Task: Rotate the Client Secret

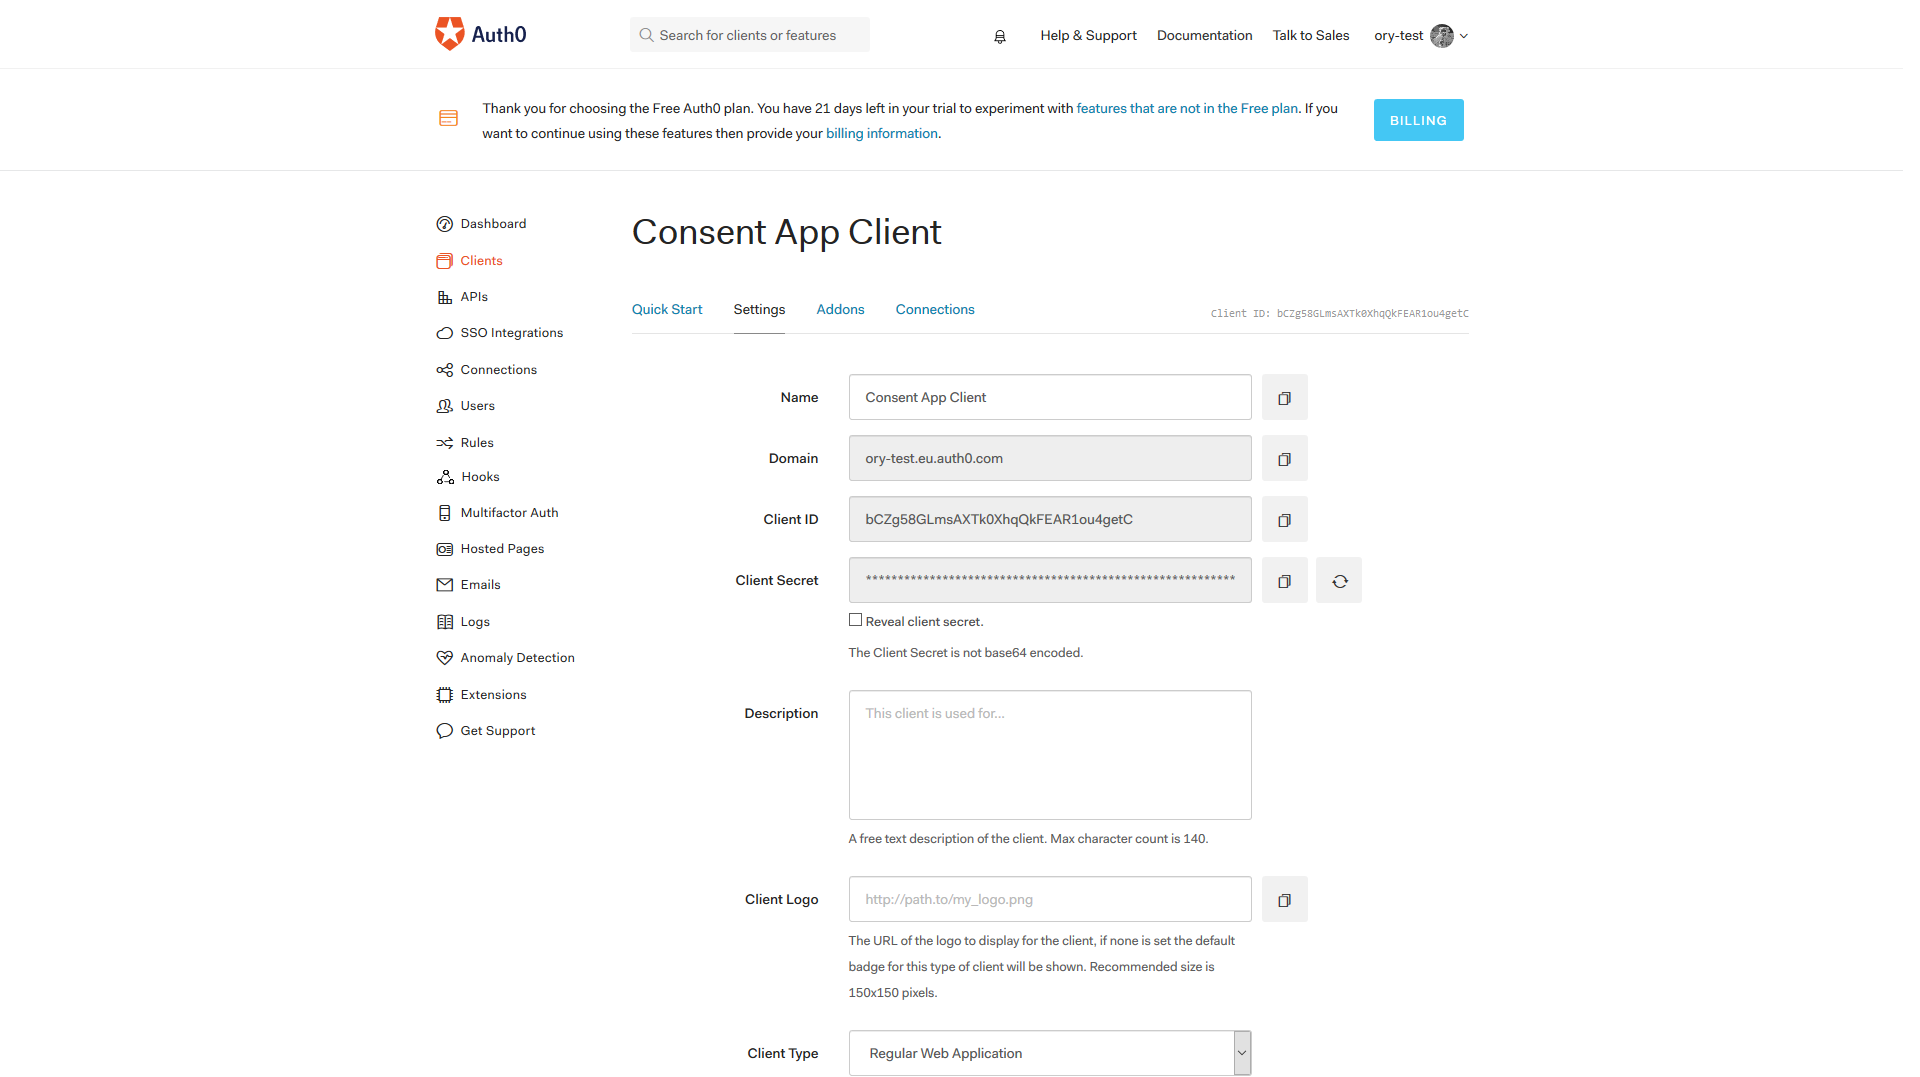Action: [1339, 581]
